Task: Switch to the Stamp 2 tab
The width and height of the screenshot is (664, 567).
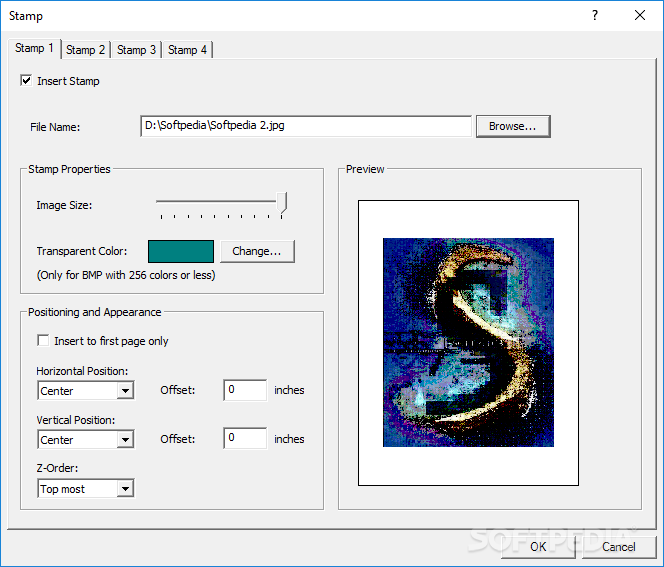Action: pyautogui.click(x=86, y=50)
